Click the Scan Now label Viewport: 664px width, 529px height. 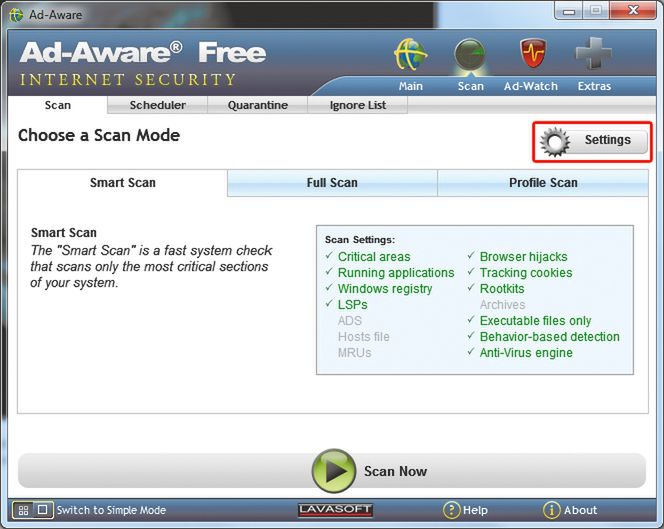pyautogui.click(x=396, y=471)
